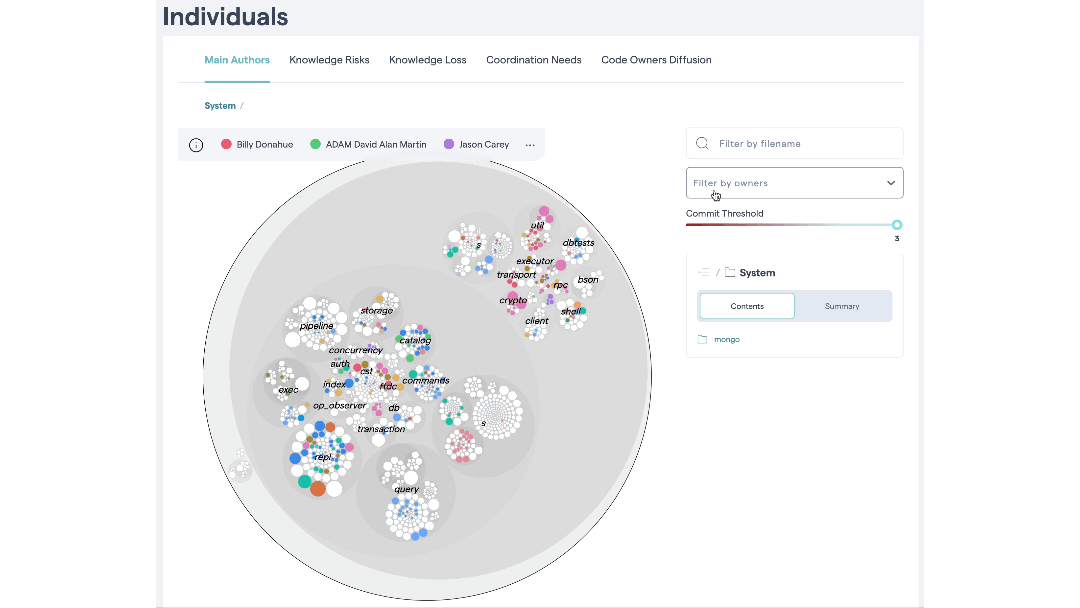Click the folder icon next to System heading
1080x608 pixels.
tap(730, 271)
